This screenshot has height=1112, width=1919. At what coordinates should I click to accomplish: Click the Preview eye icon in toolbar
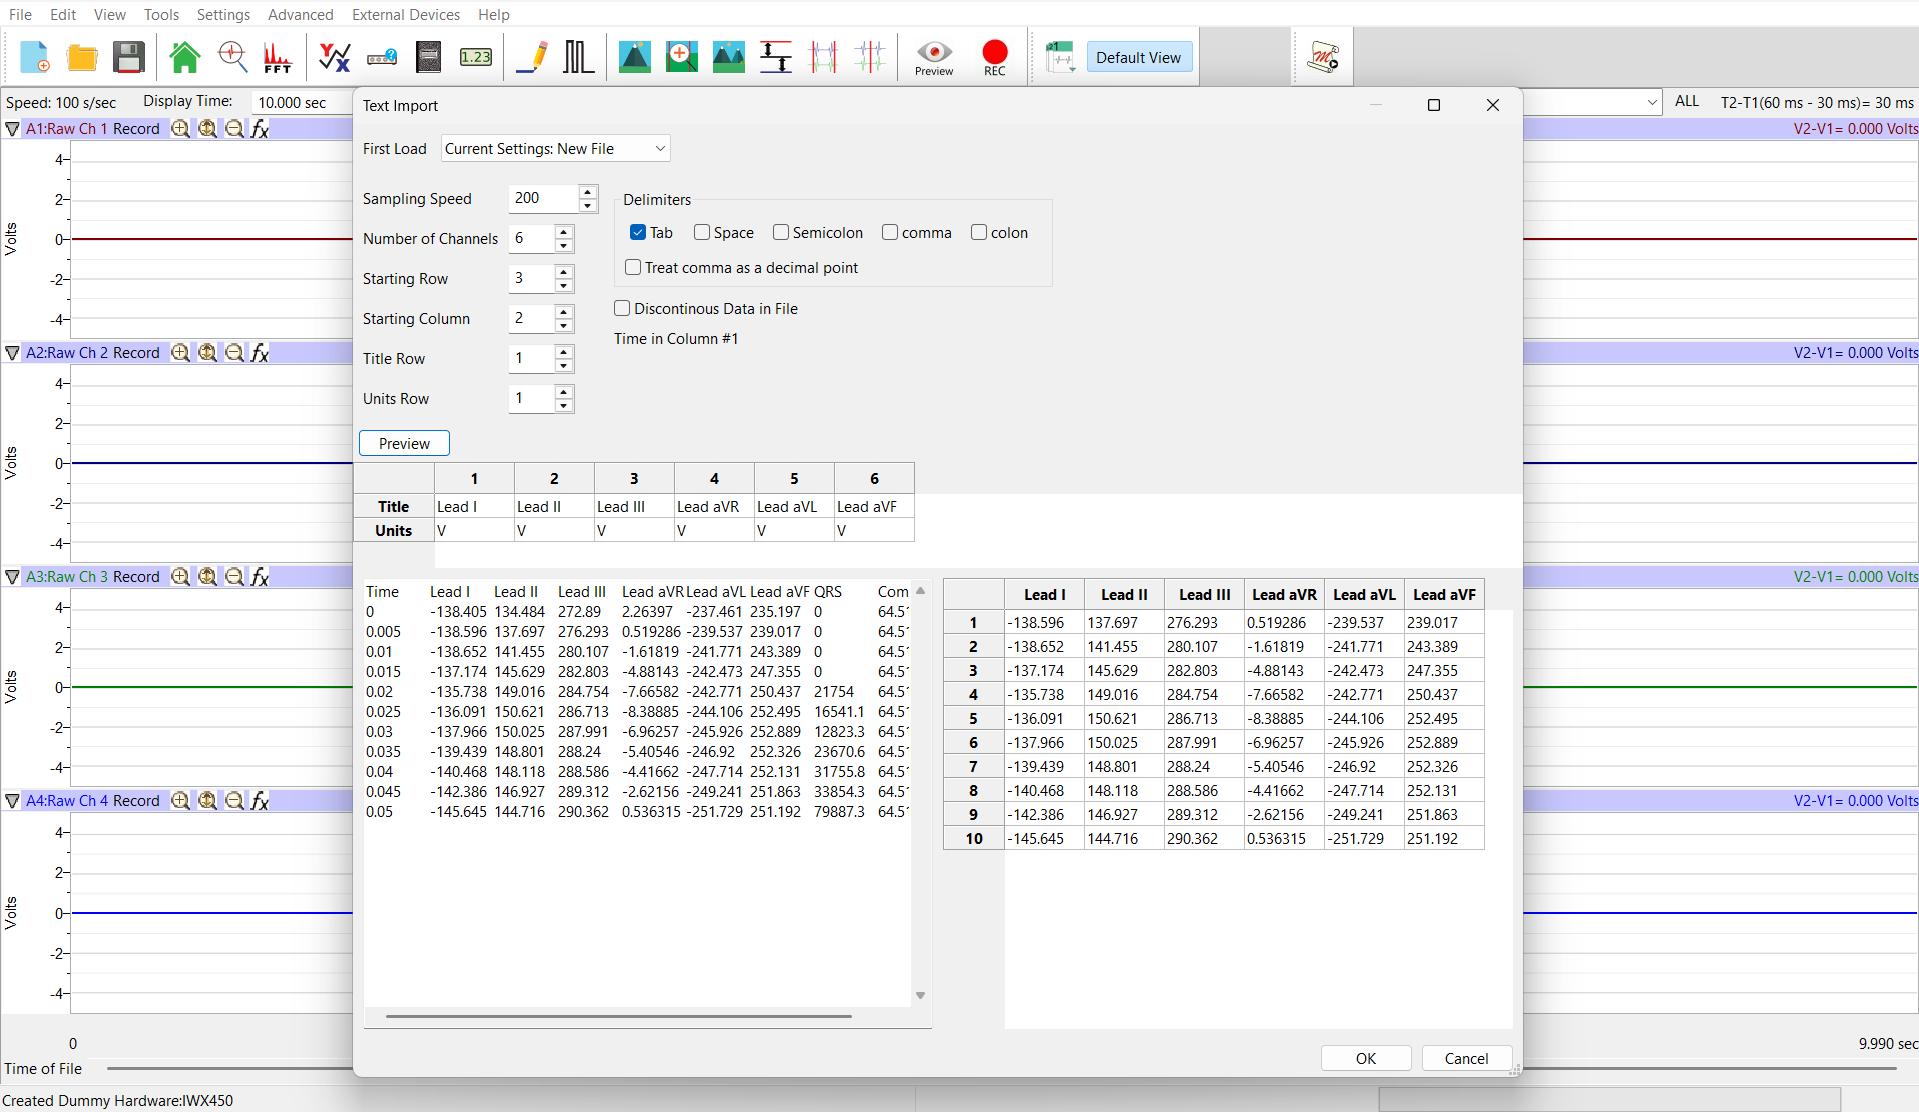coord(934,58)
